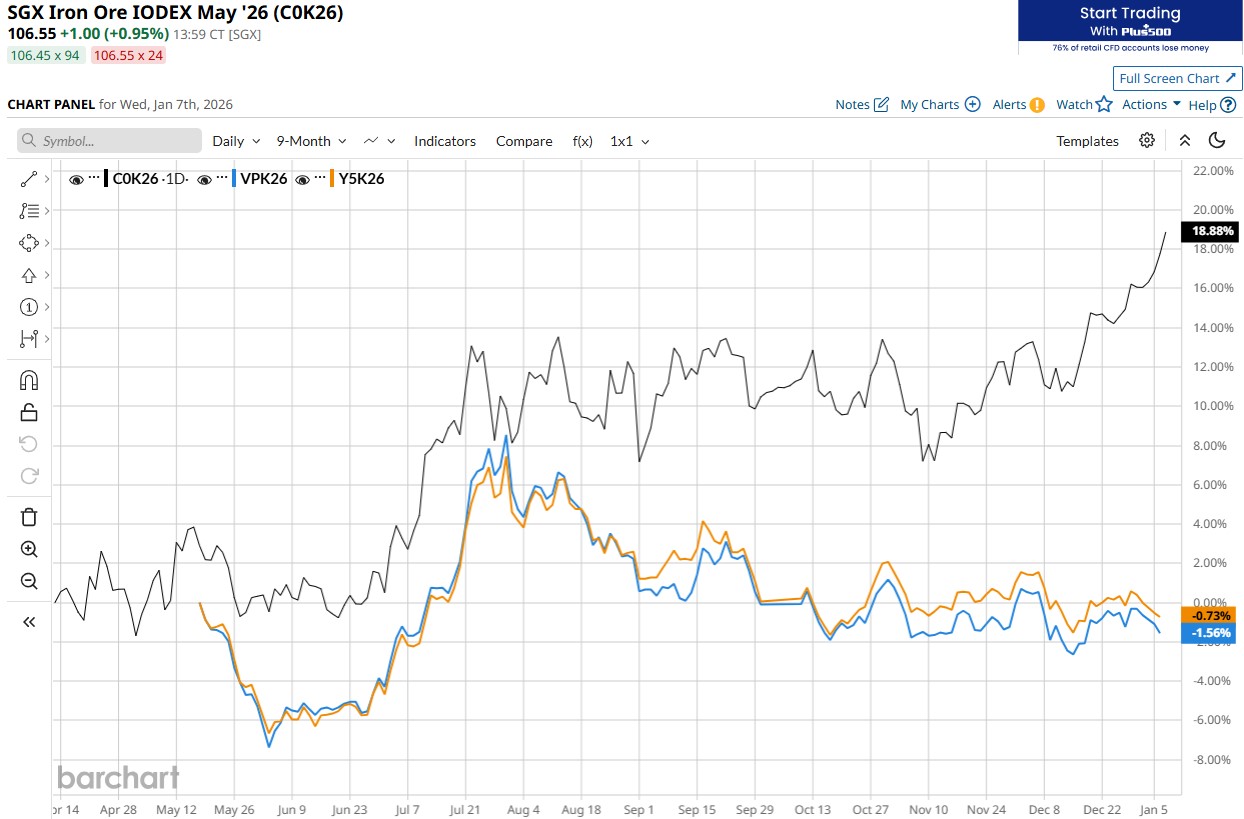The width and height of the screenshot is (1244, 819).
Task: Delete drawings with the trash icon
Action: click(29, 516)
